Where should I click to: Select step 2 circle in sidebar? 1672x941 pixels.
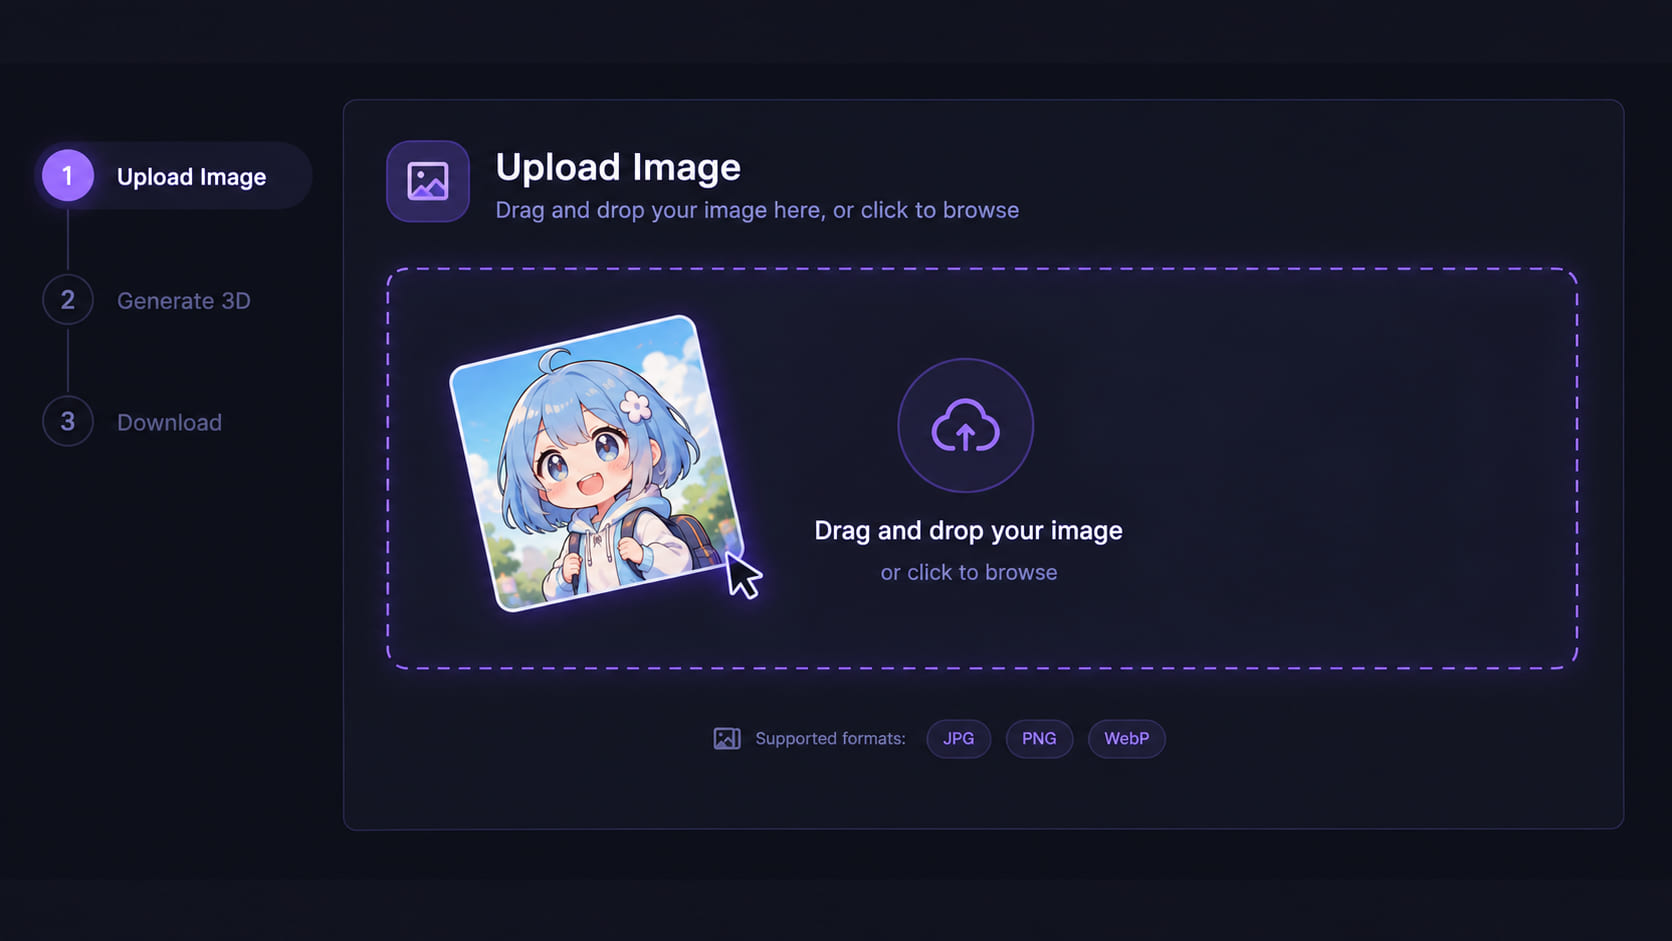tap(68, 300)
